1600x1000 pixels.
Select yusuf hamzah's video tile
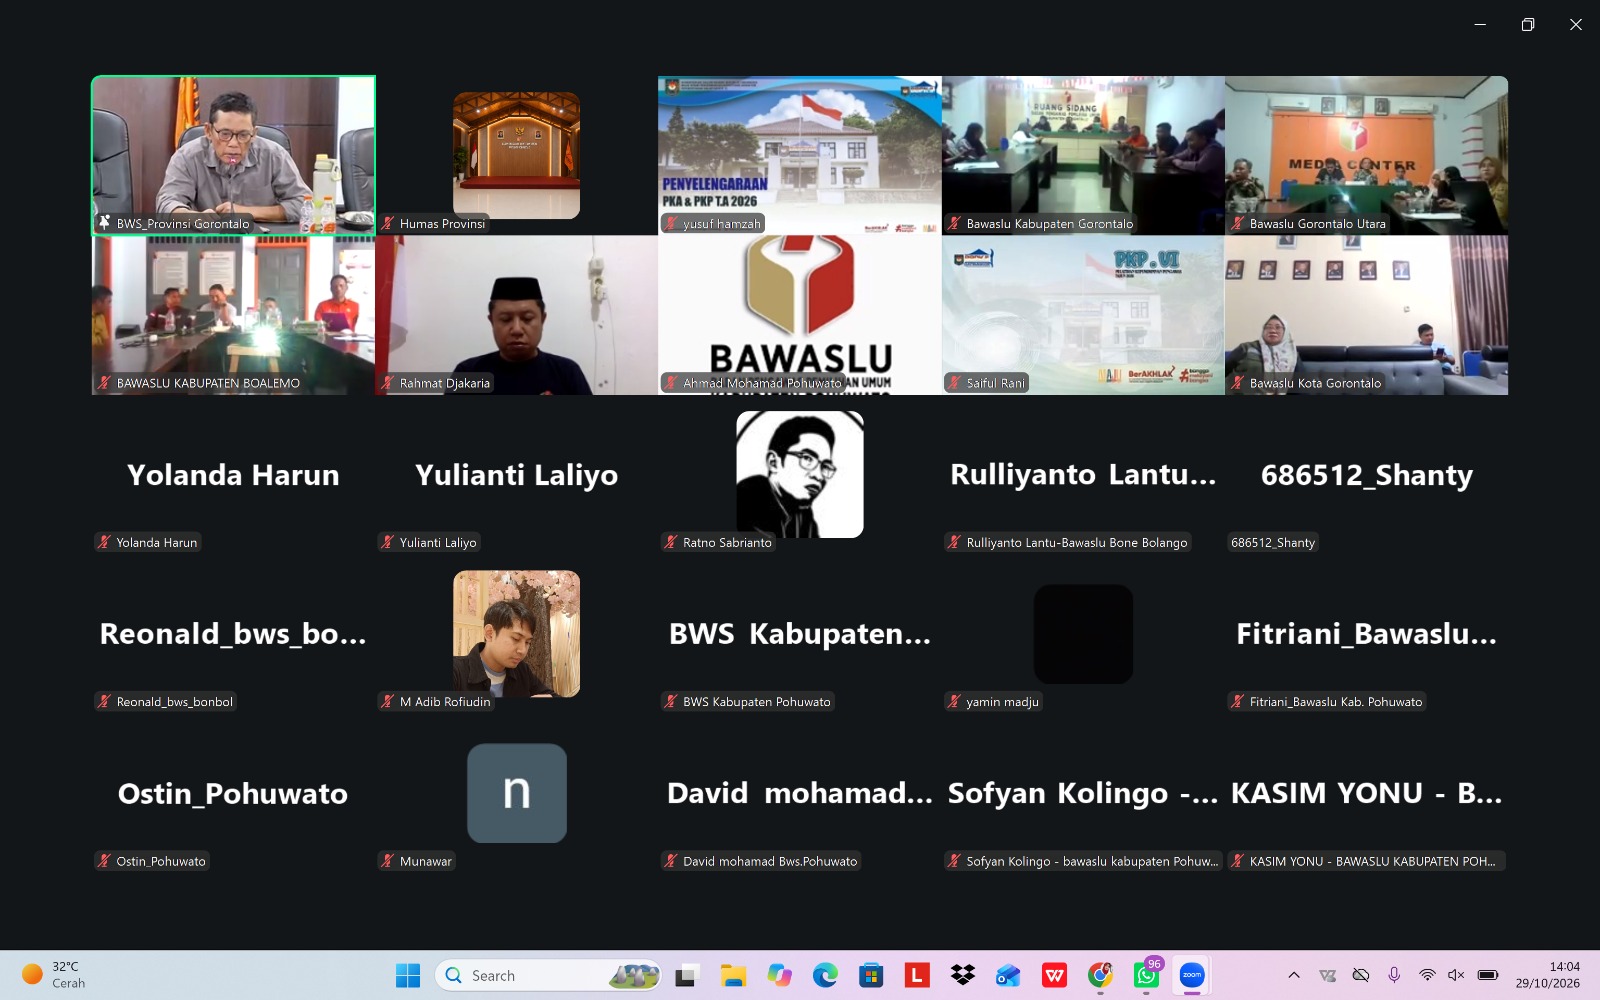pyautogui.click(x=800, y=156)
